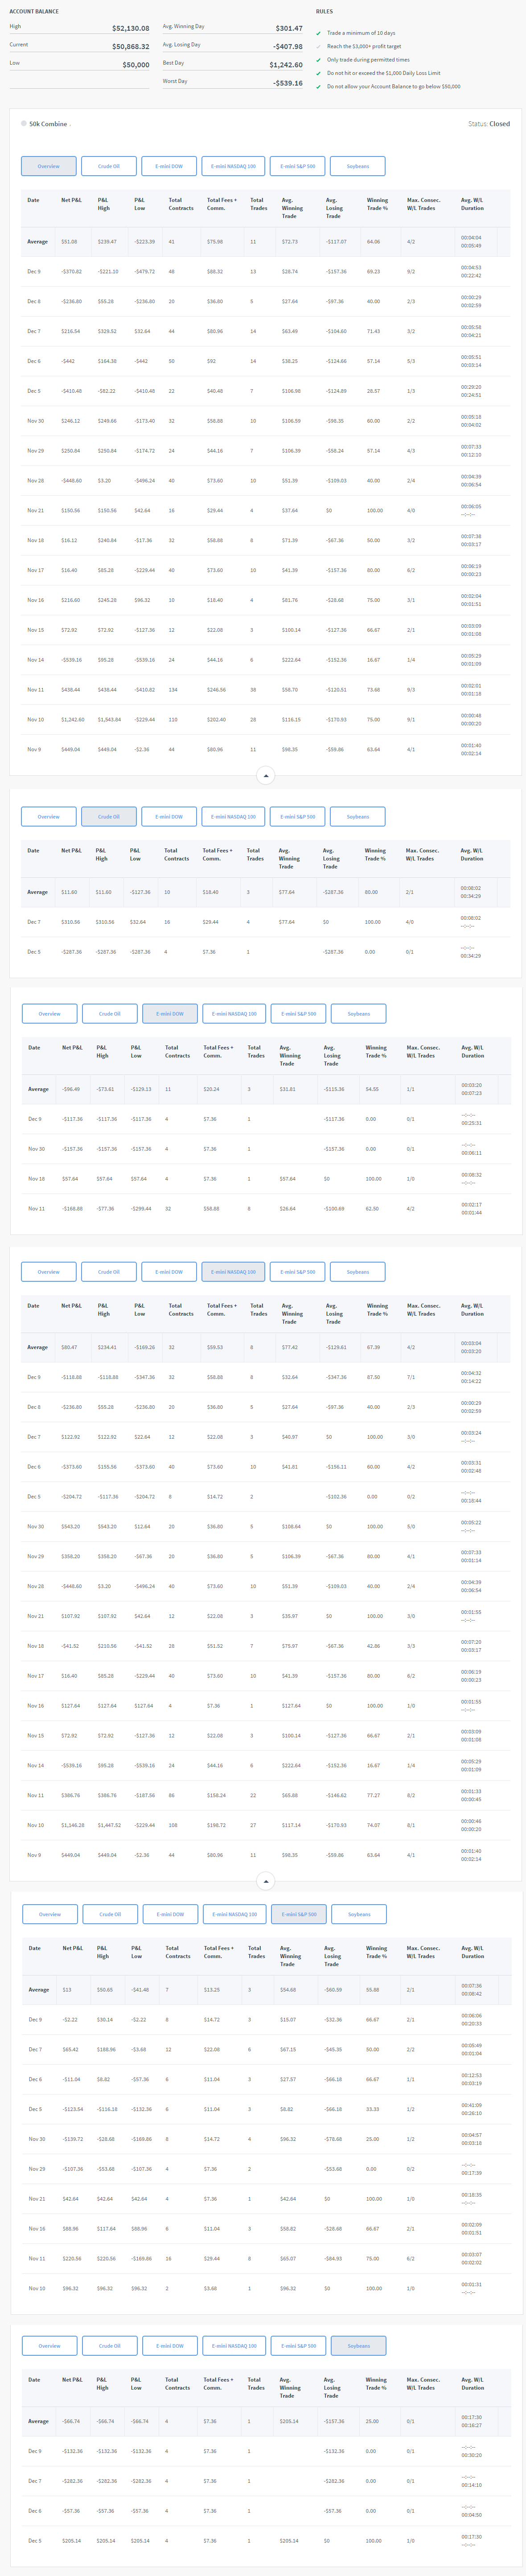Switch to E-mini DOW tab in topmost tab row
This screenshot has height=2576, width=526.
coord(169,166)
